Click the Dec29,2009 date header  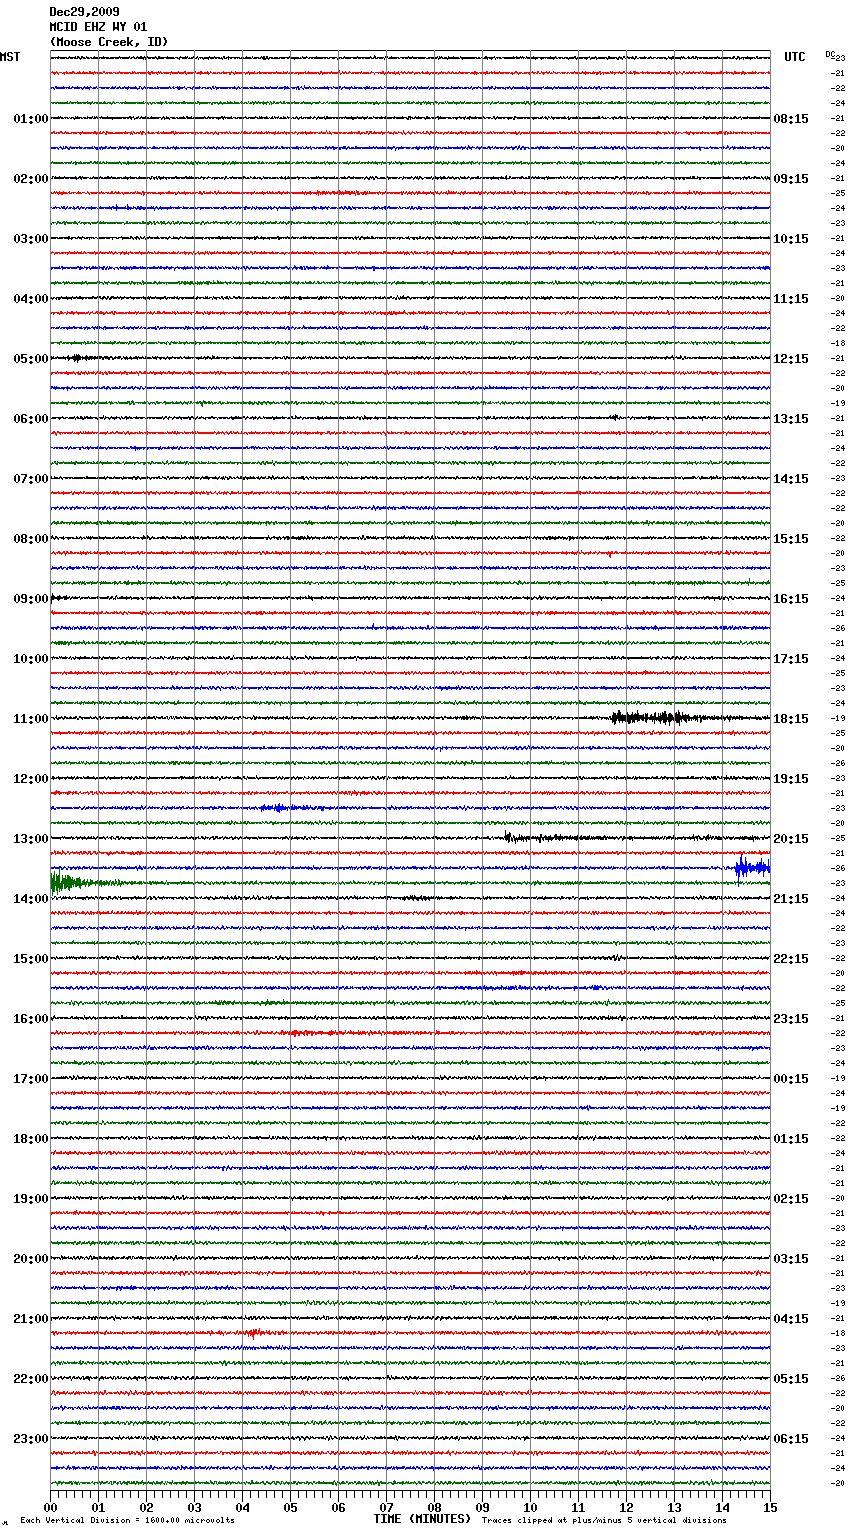coord(84,12)
